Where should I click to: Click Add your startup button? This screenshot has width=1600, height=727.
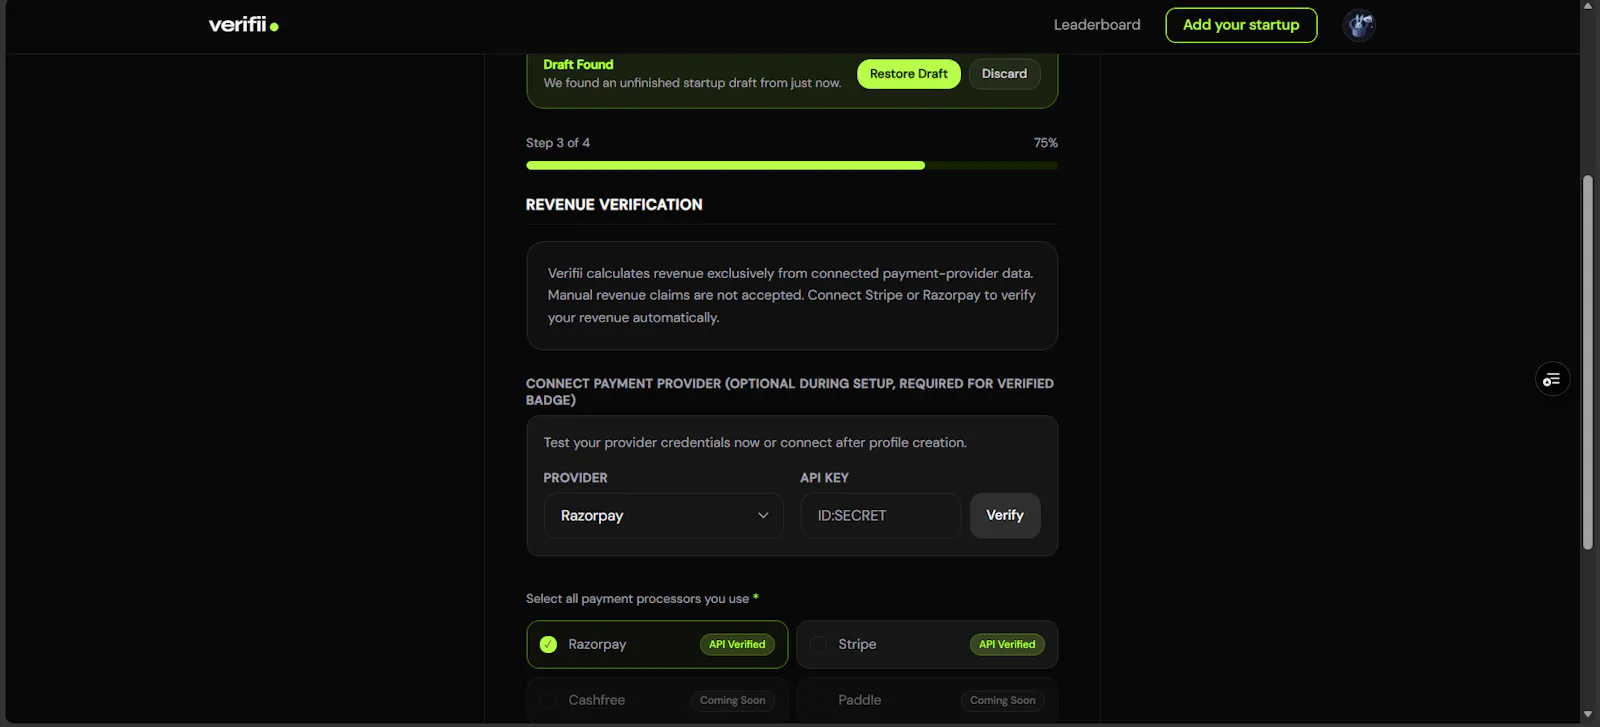1241,25
